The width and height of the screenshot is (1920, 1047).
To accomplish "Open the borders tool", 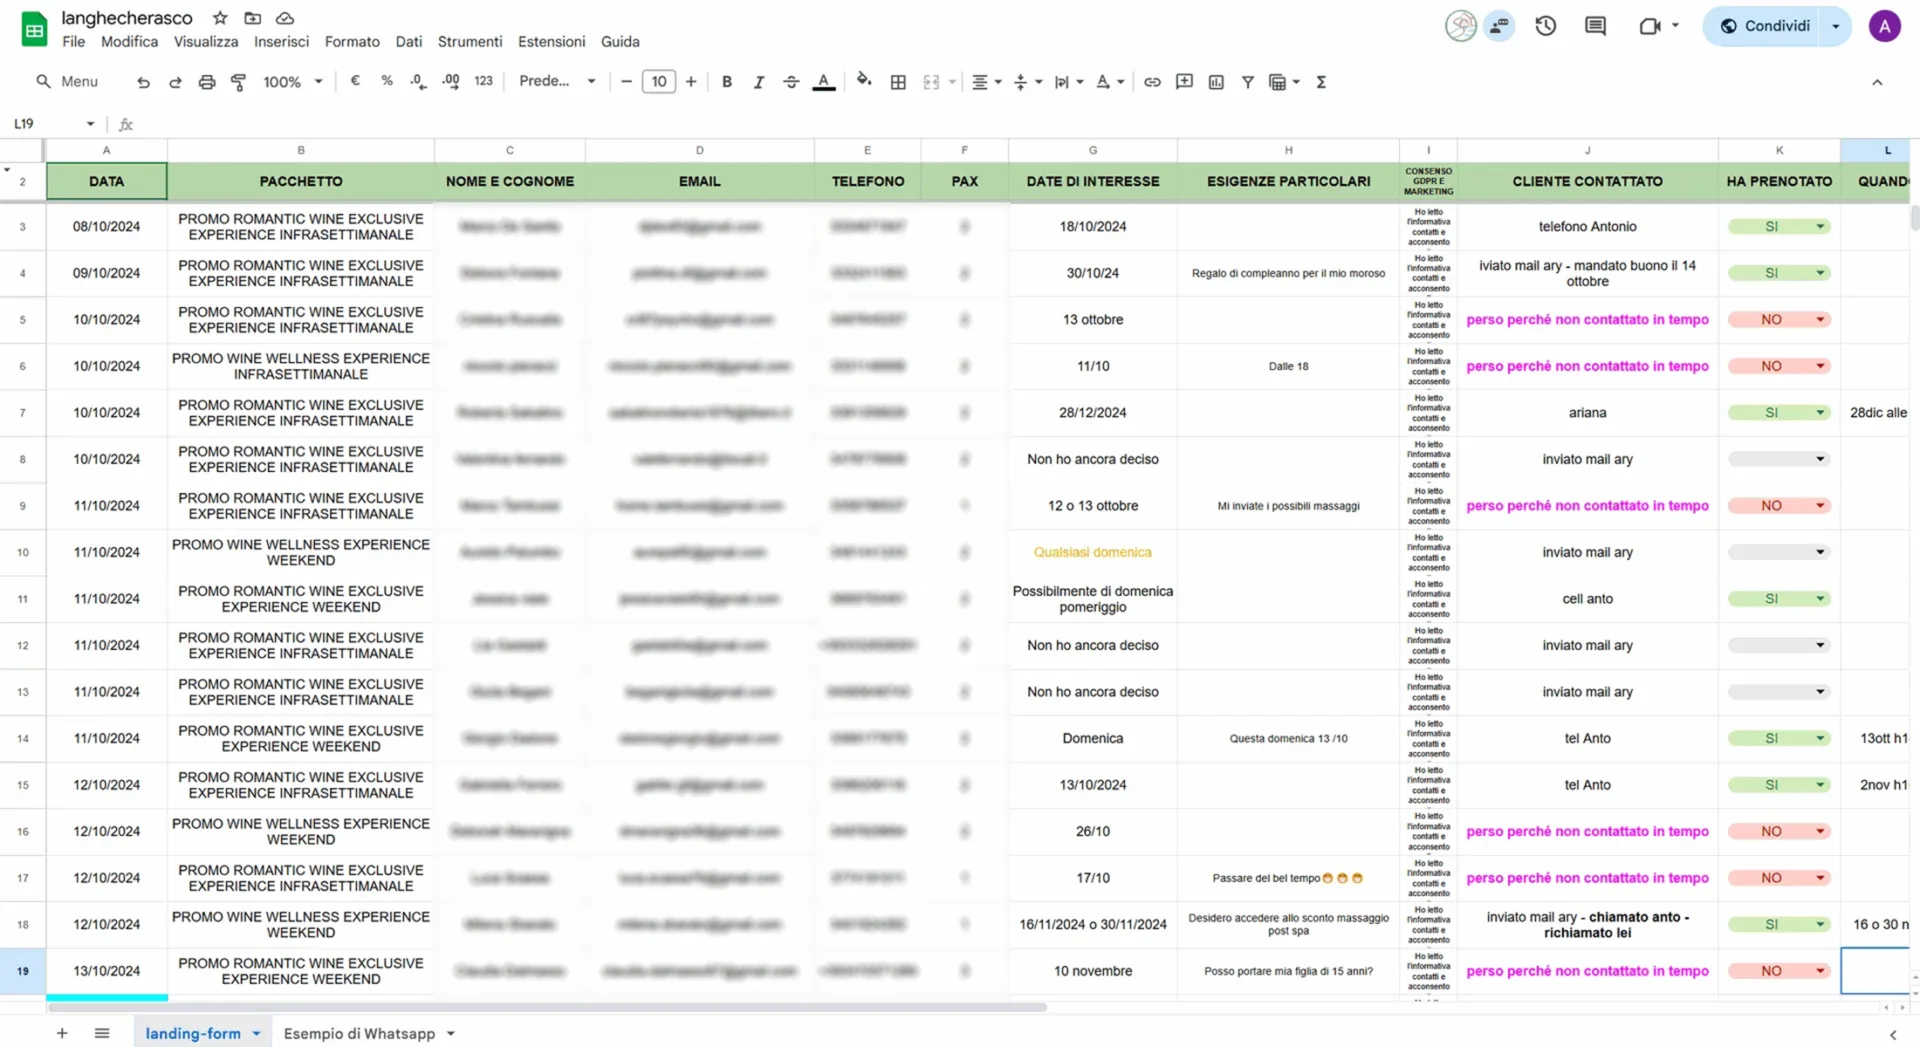I will pos(898,82).
